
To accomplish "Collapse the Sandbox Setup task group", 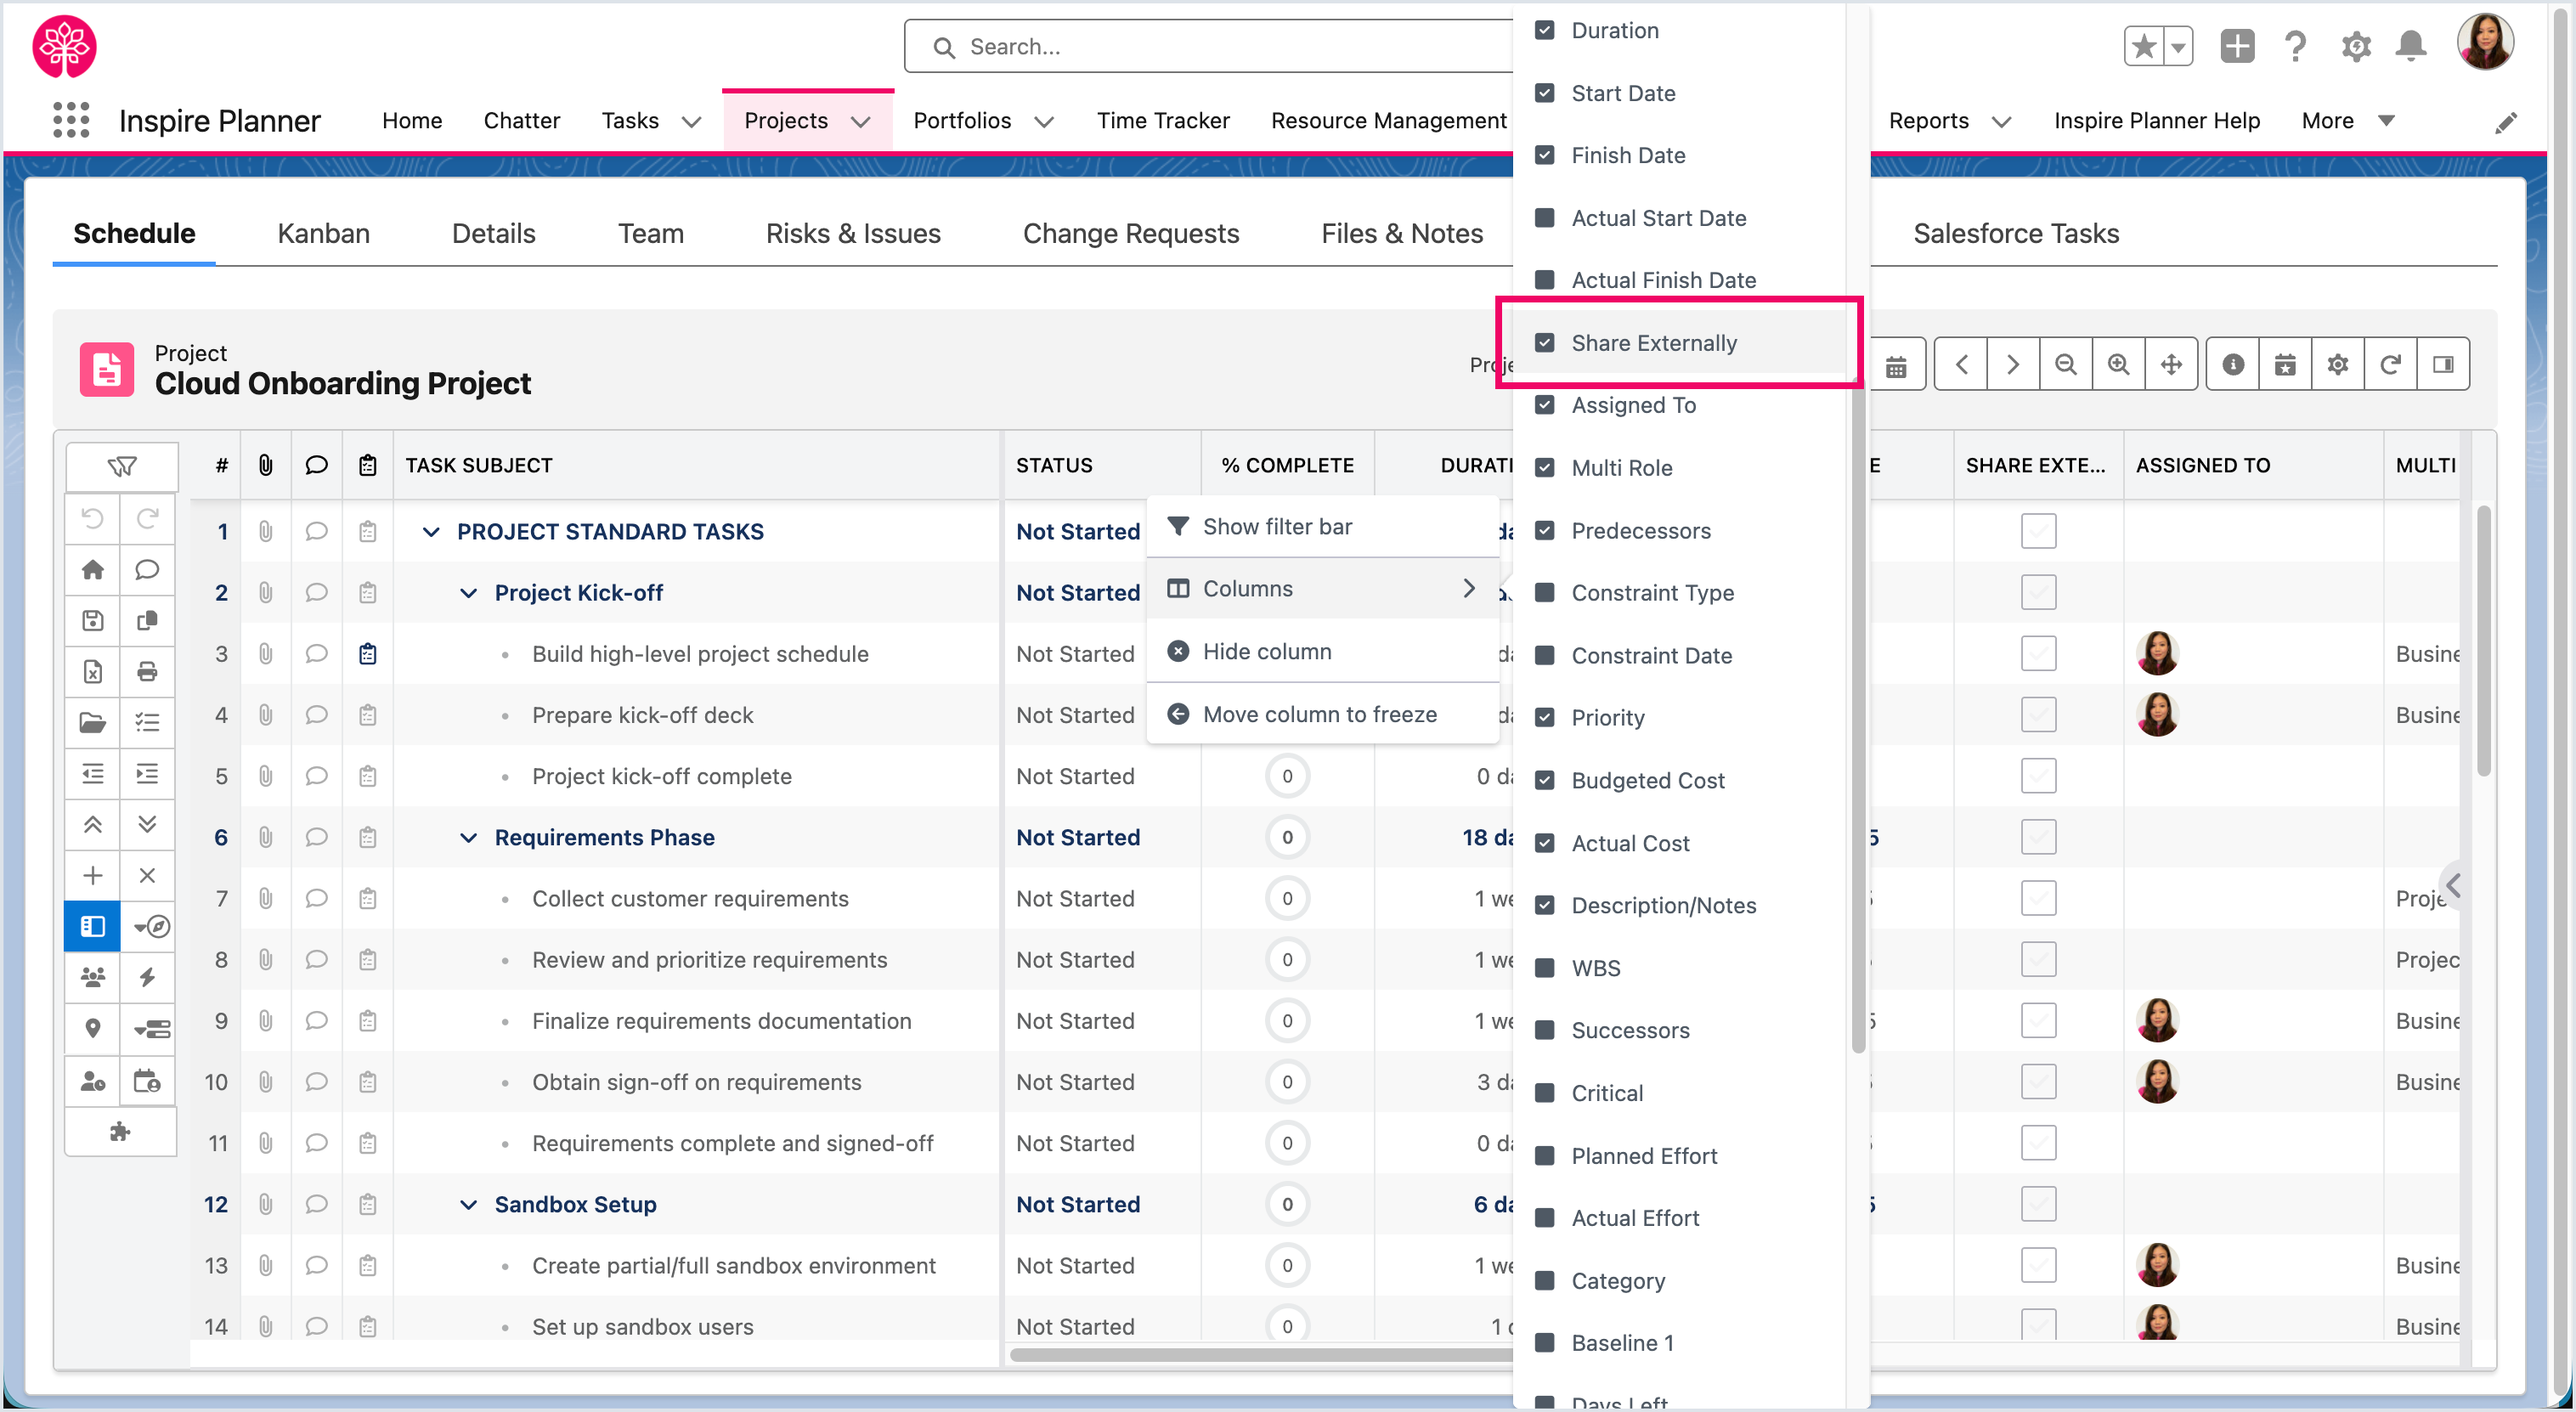I will pos(468,1205).
